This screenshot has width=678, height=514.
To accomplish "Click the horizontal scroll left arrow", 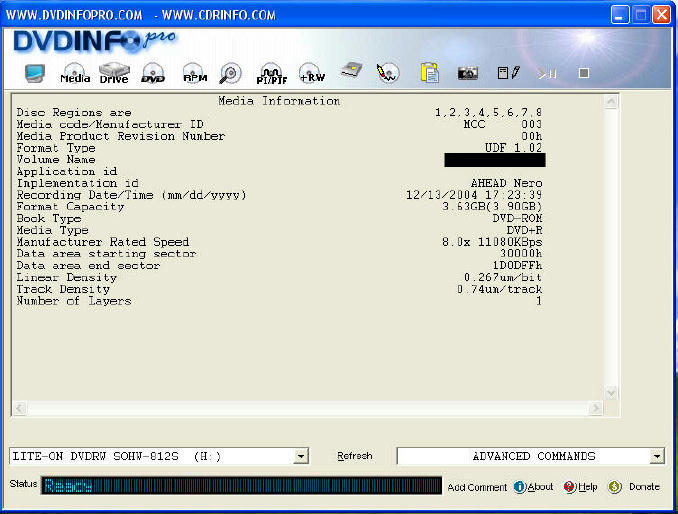I will click(20, 408).
